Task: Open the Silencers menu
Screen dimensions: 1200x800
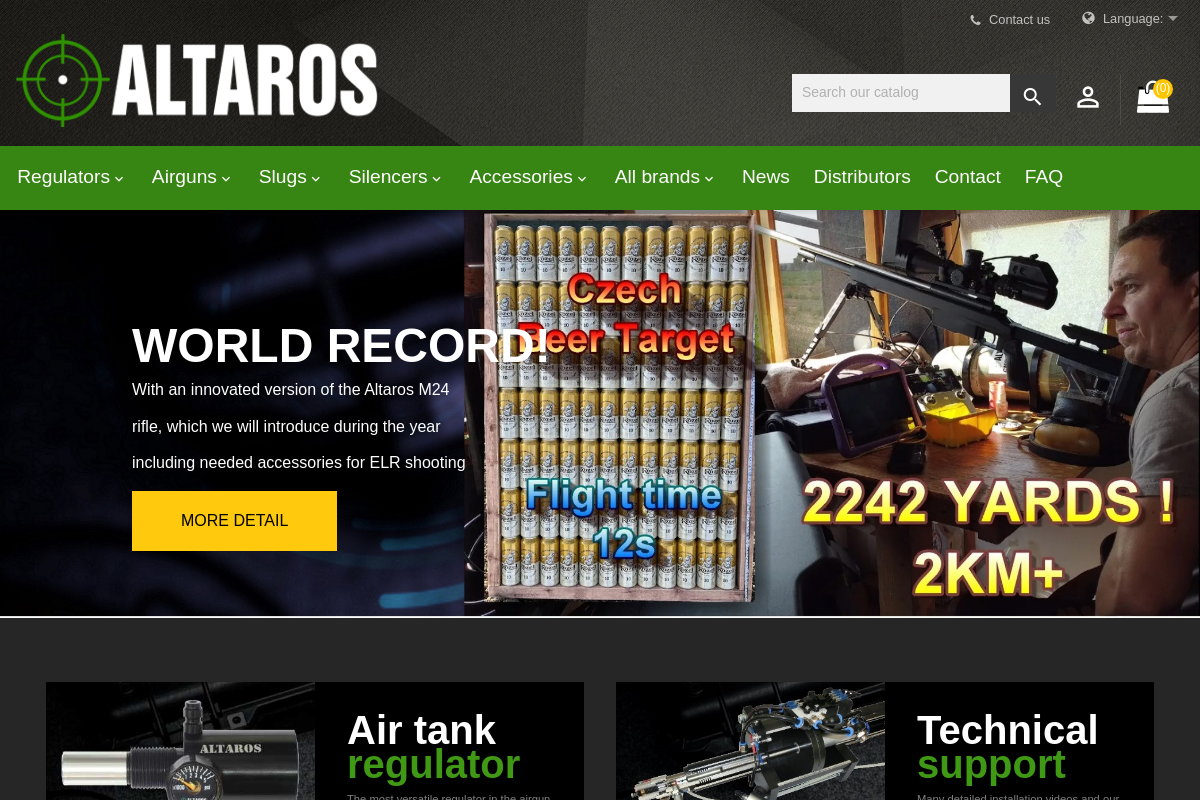Action: 395,177
